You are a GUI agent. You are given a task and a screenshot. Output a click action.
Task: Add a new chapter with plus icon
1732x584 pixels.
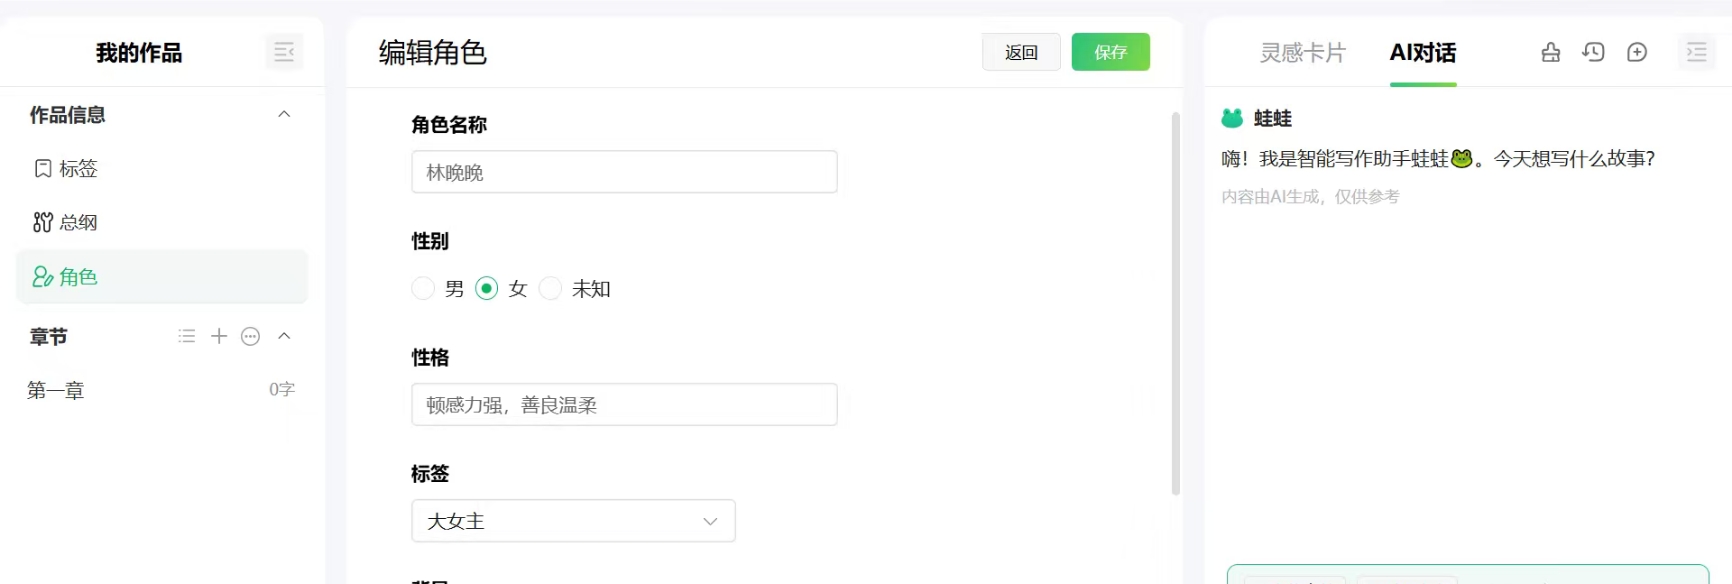219,336
